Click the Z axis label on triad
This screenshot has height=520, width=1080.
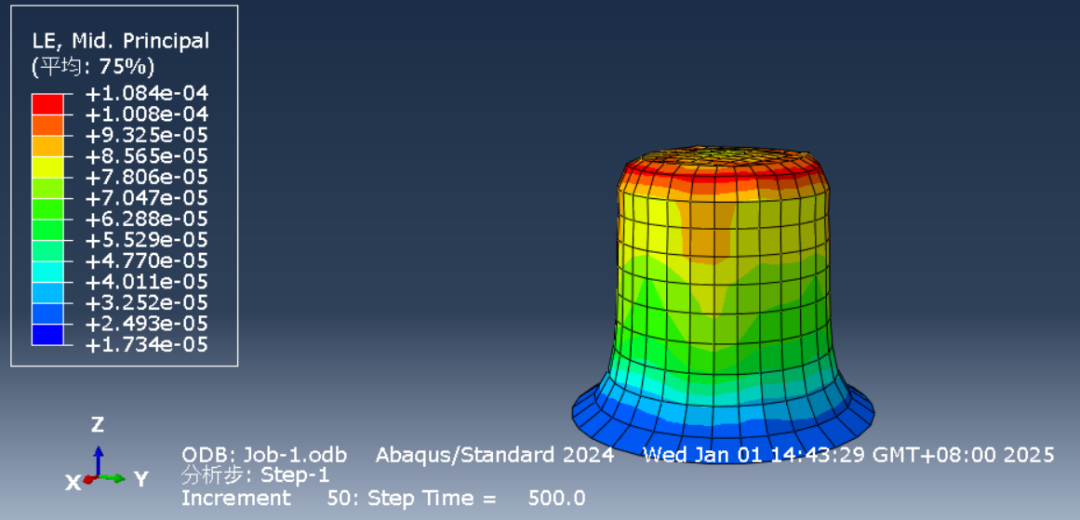(97, 425)
